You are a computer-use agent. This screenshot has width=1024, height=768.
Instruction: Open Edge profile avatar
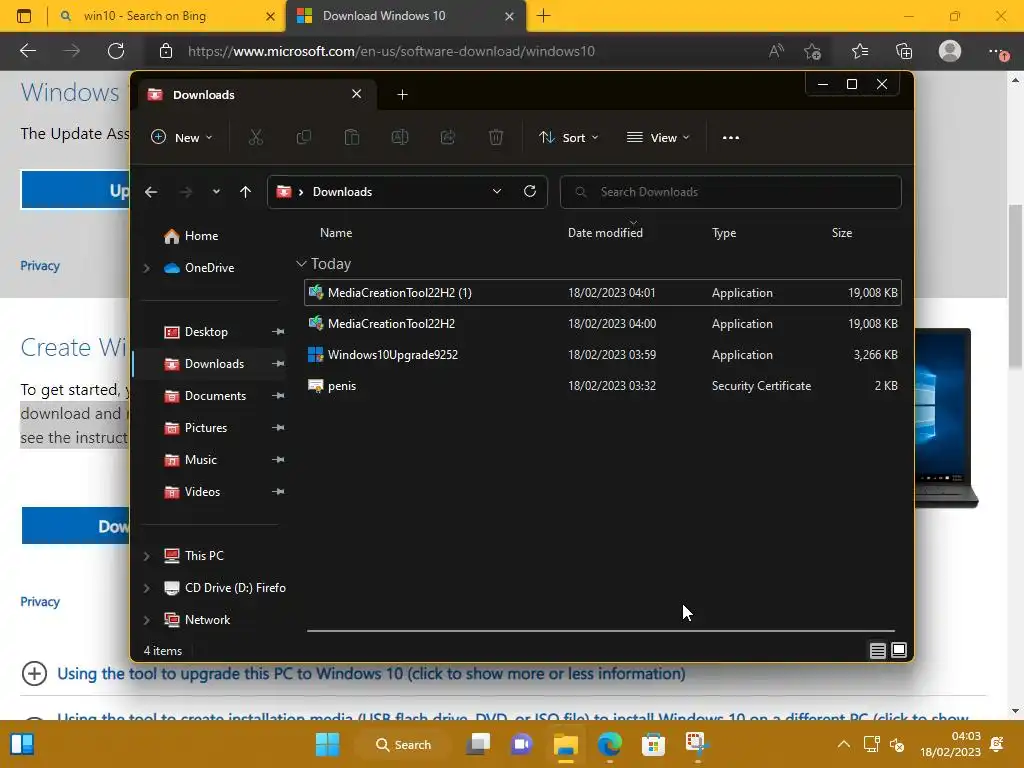[950, 51]
